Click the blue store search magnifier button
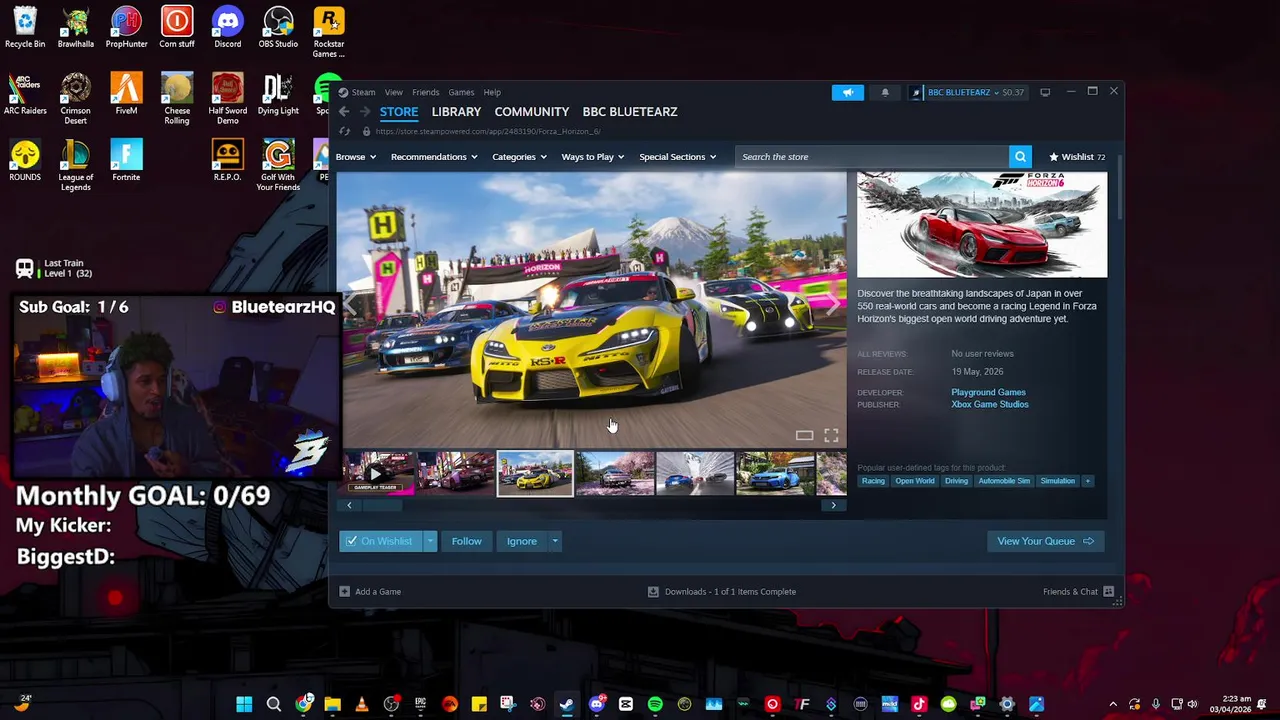This screenshot has height=720, width=1280. (1020, 157)
